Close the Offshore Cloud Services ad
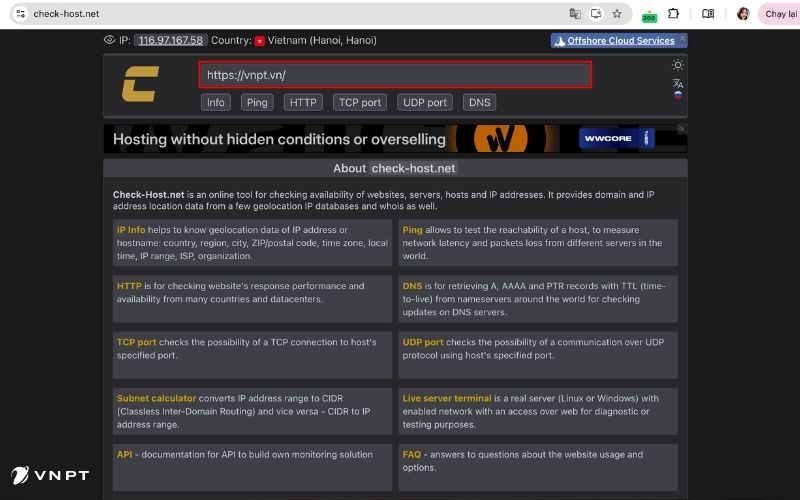Image resolution: width=800 pixels, height=500 pixels. [682, 38]
